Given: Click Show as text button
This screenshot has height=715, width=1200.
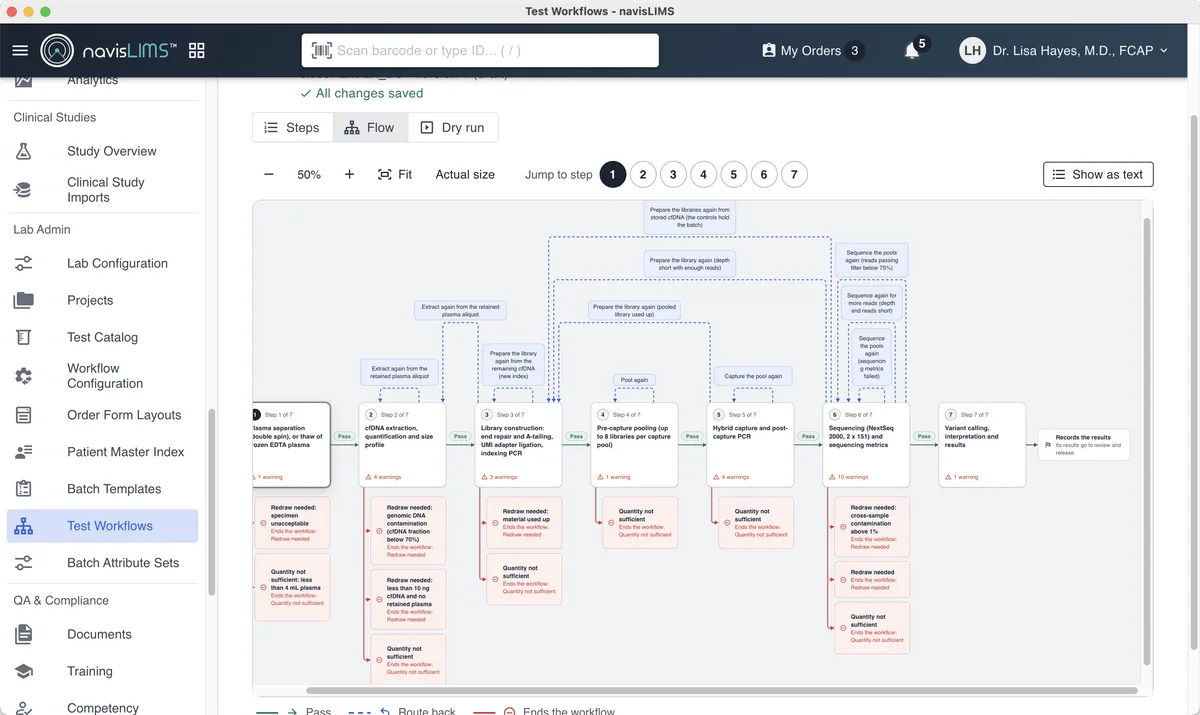Looking at the screenshot, I should click(1098, 174).
